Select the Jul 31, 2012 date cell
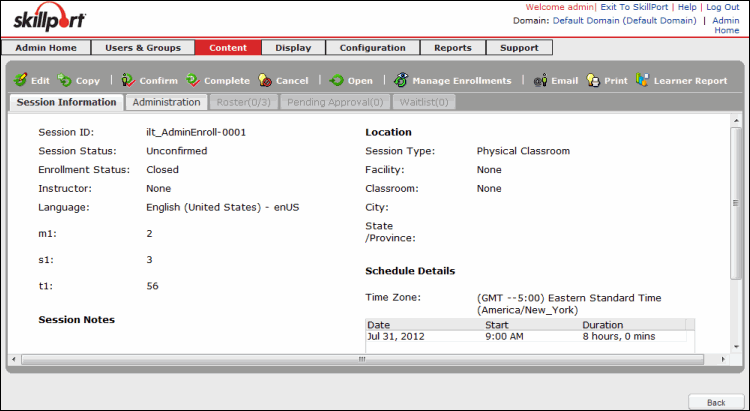This screenshot has width=750, height=411. [396, 336]
